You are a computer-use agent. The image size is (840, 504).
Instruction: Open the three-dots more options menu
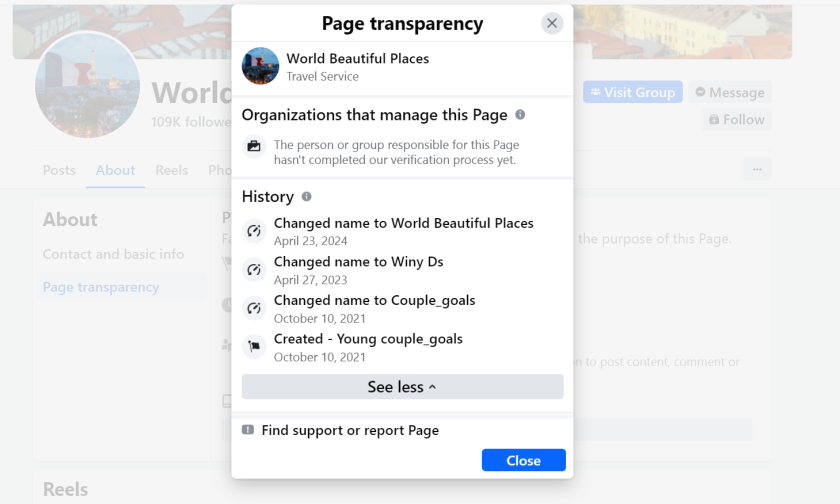pyautogui.click(x=757, y=169)
